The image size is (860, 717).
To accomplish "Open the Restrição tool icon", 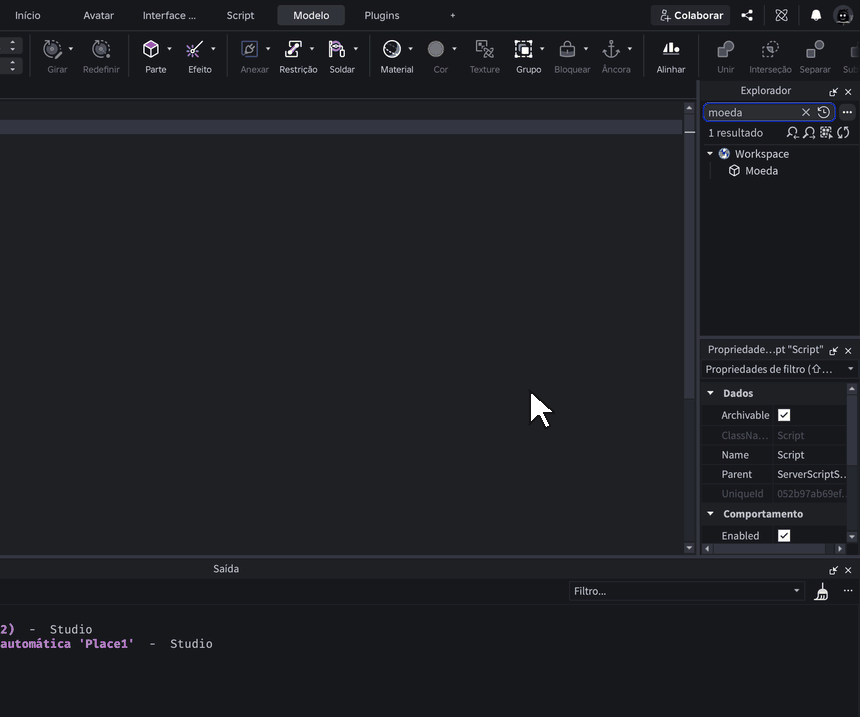I will coord(293,49).
